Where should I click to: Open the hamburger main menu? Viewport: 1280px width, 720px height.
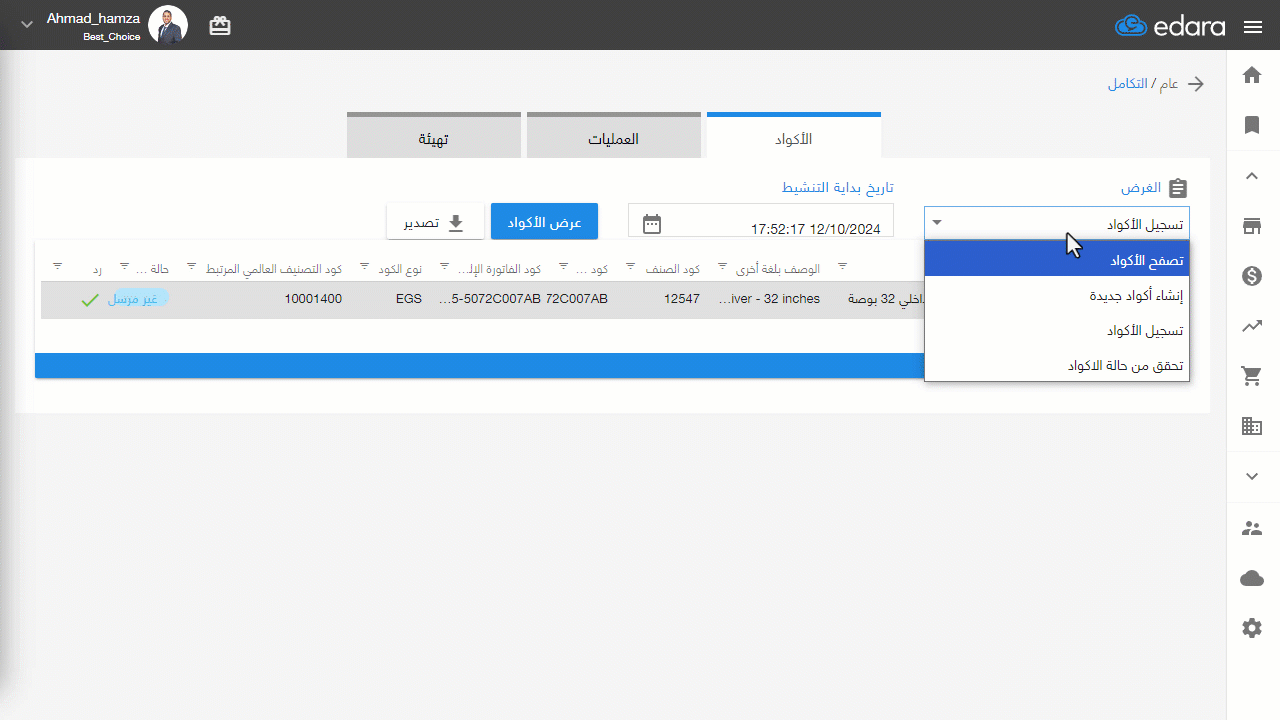1253,27
